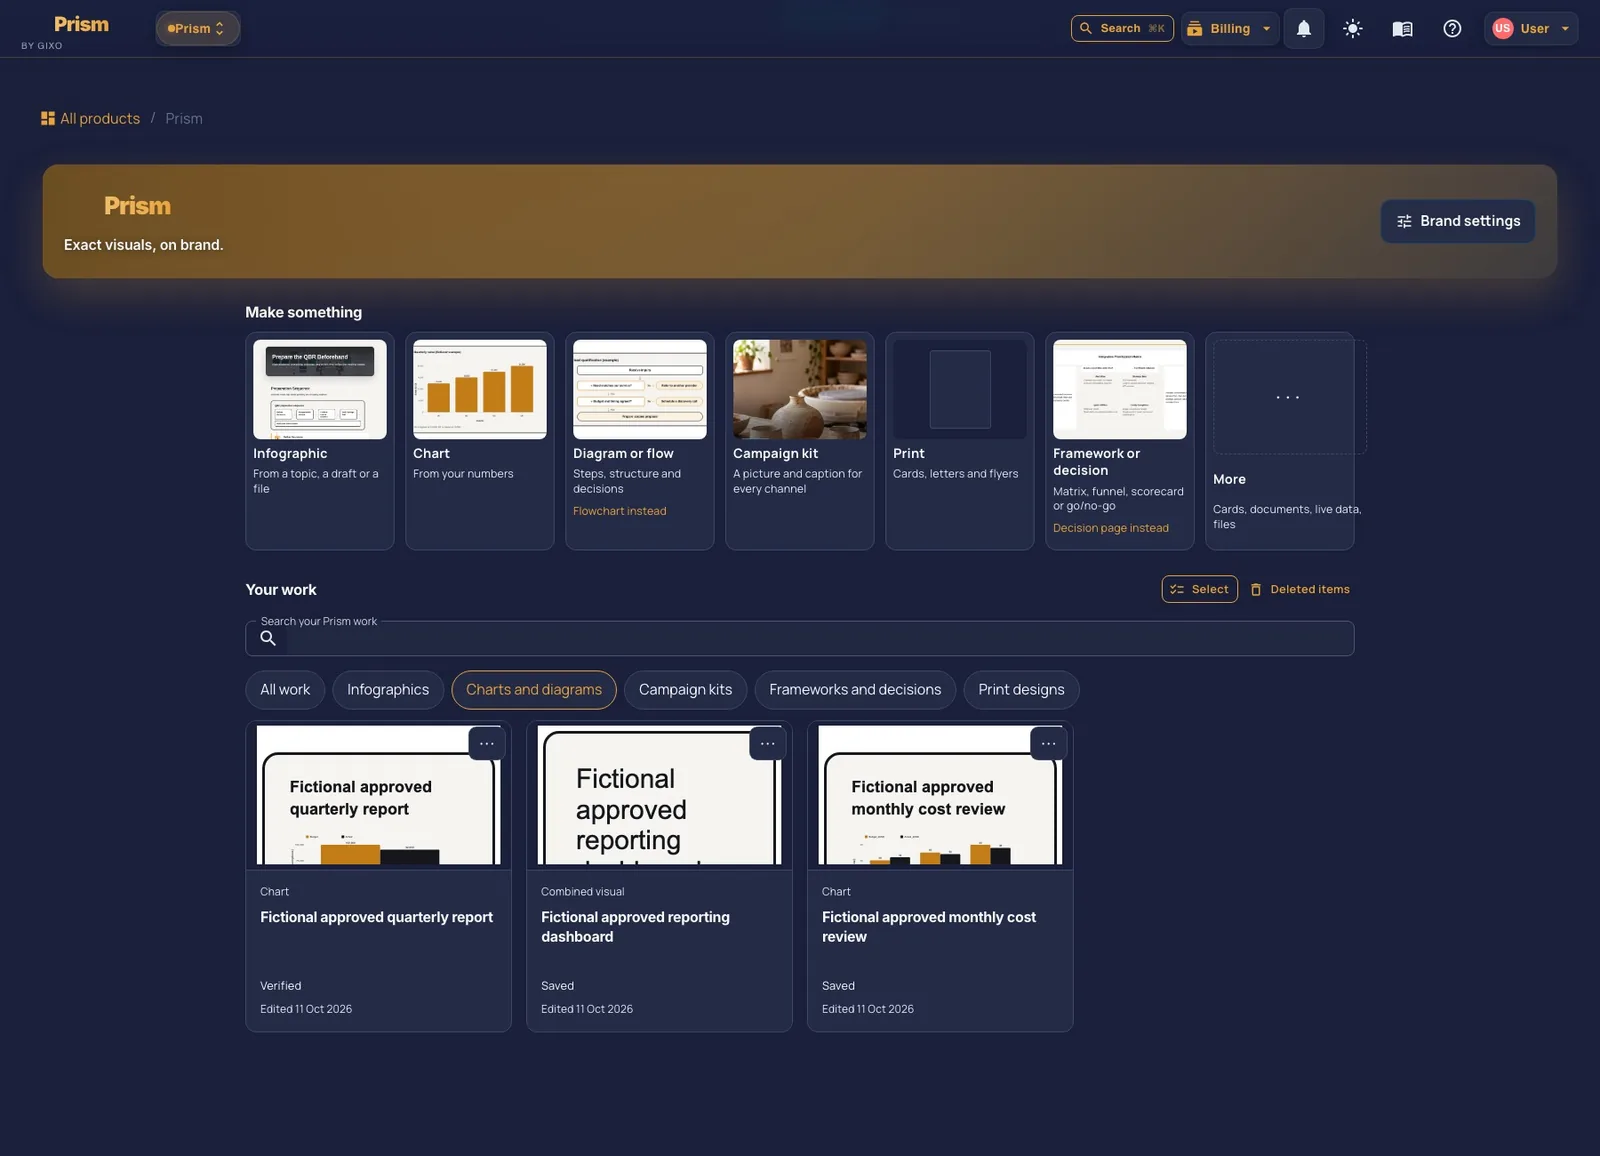Switch to Campaign kits filter
The height and width of the screenshot is (1156, 1600).
[x=686, y=690]
